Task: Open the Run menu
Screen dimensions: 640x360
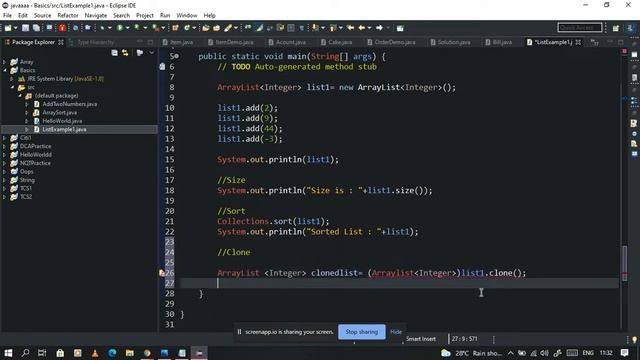Action: pos(165,16)
